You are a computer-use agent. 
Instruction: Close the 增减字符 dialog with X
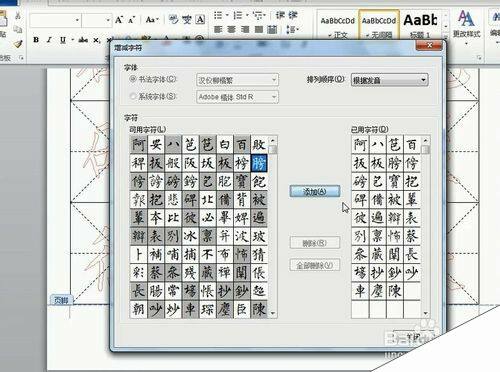(x=429, y=45)
